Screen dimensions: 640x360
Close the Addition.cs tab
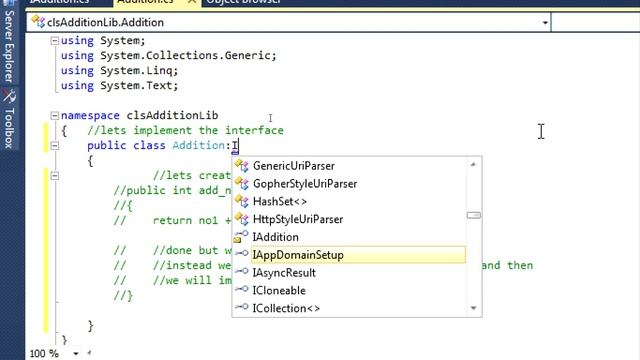coord(192,2)
